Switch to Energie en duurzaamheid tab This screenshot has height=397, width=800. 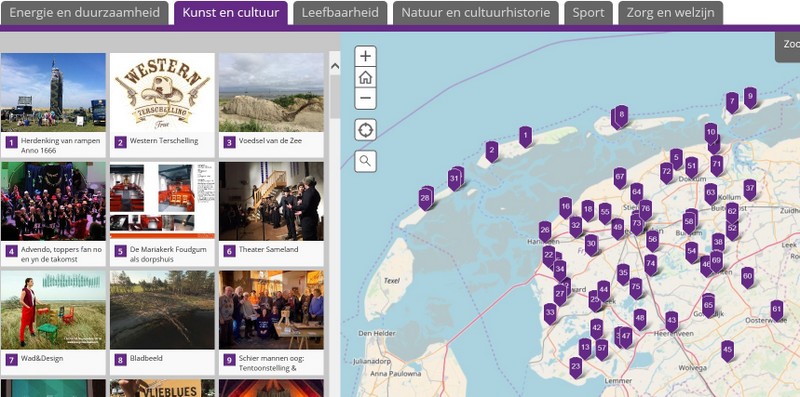[x=84, y=13]
